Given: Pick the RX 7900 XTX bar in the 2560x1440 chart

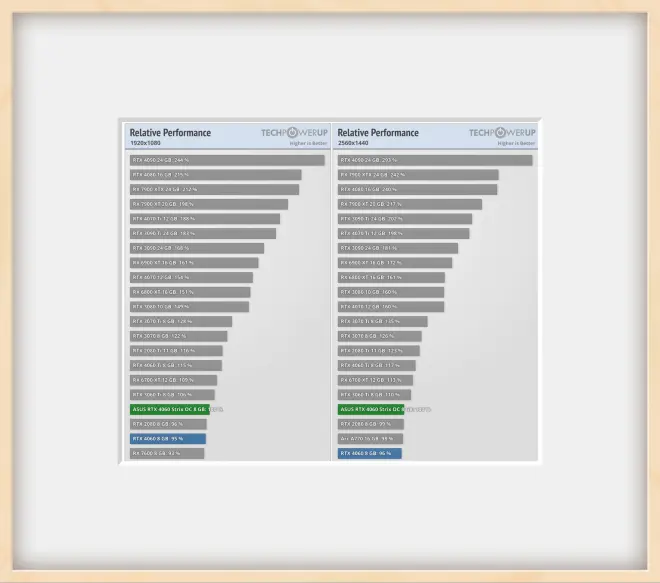Looking at the screenshot, I should [417, 175].
